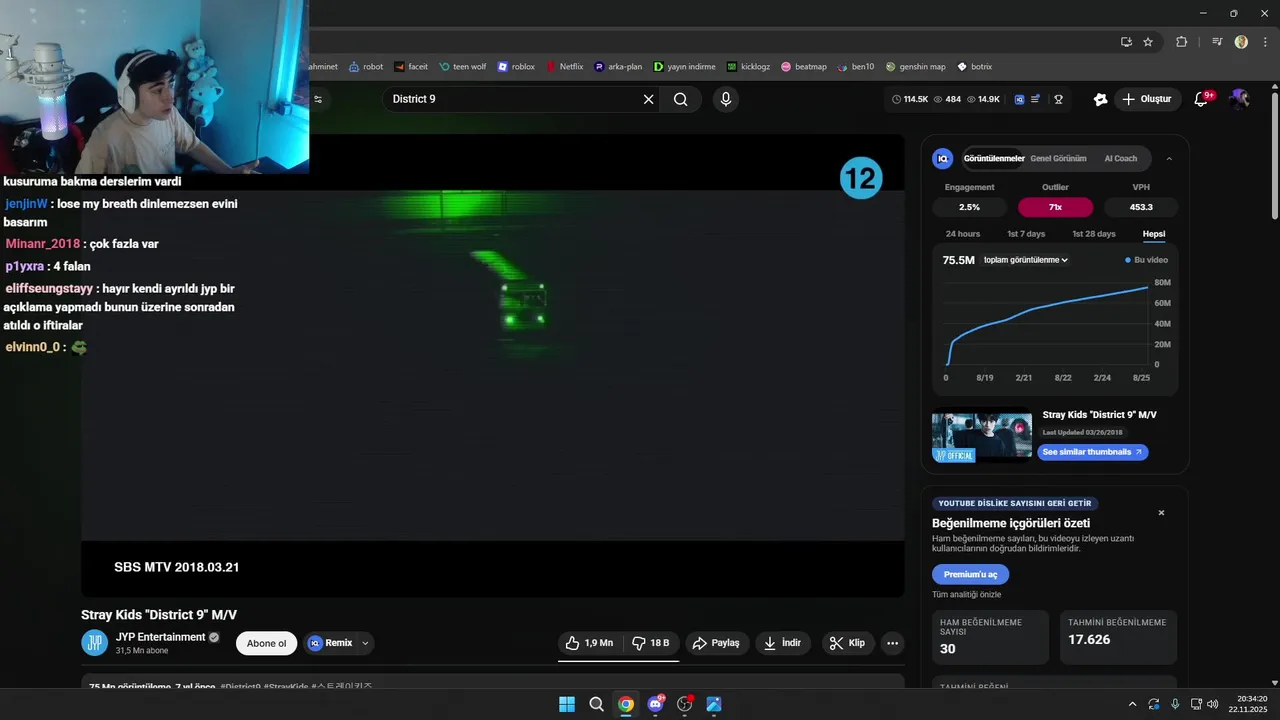Switch to the Genel Görünüm tab
The image size is (1280, 720).
[x=1058, y=158]
